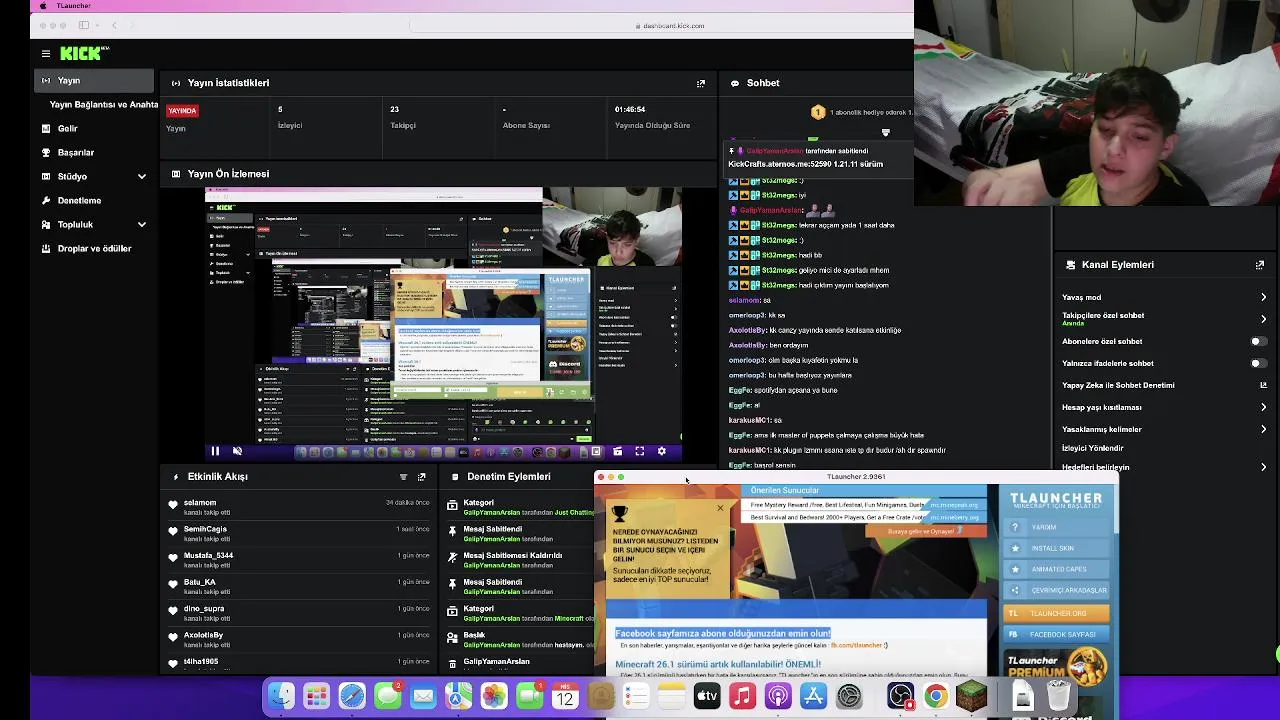Click INSTALL SKIN in TLauncher
The width and height of the screenshot is (1280, 720).
click(1058, 548)
